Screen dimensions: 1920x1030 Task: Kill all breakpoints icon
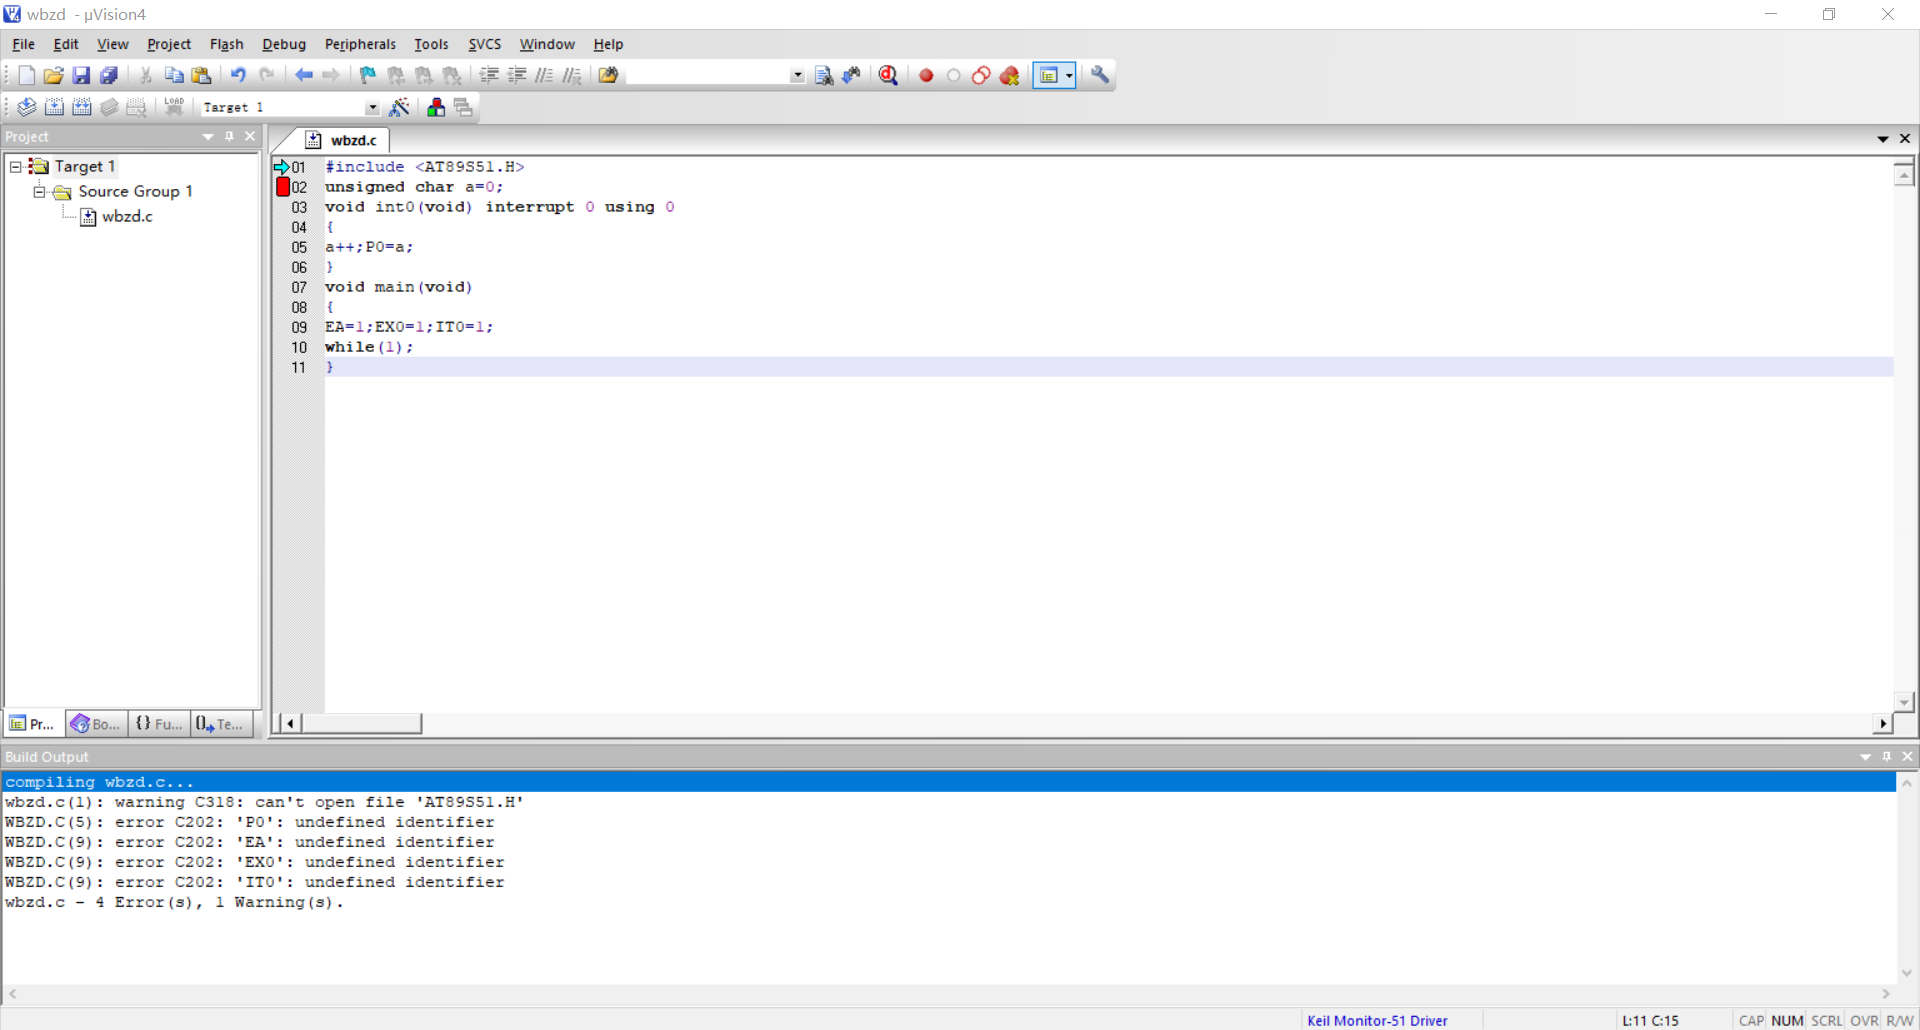1010,75
